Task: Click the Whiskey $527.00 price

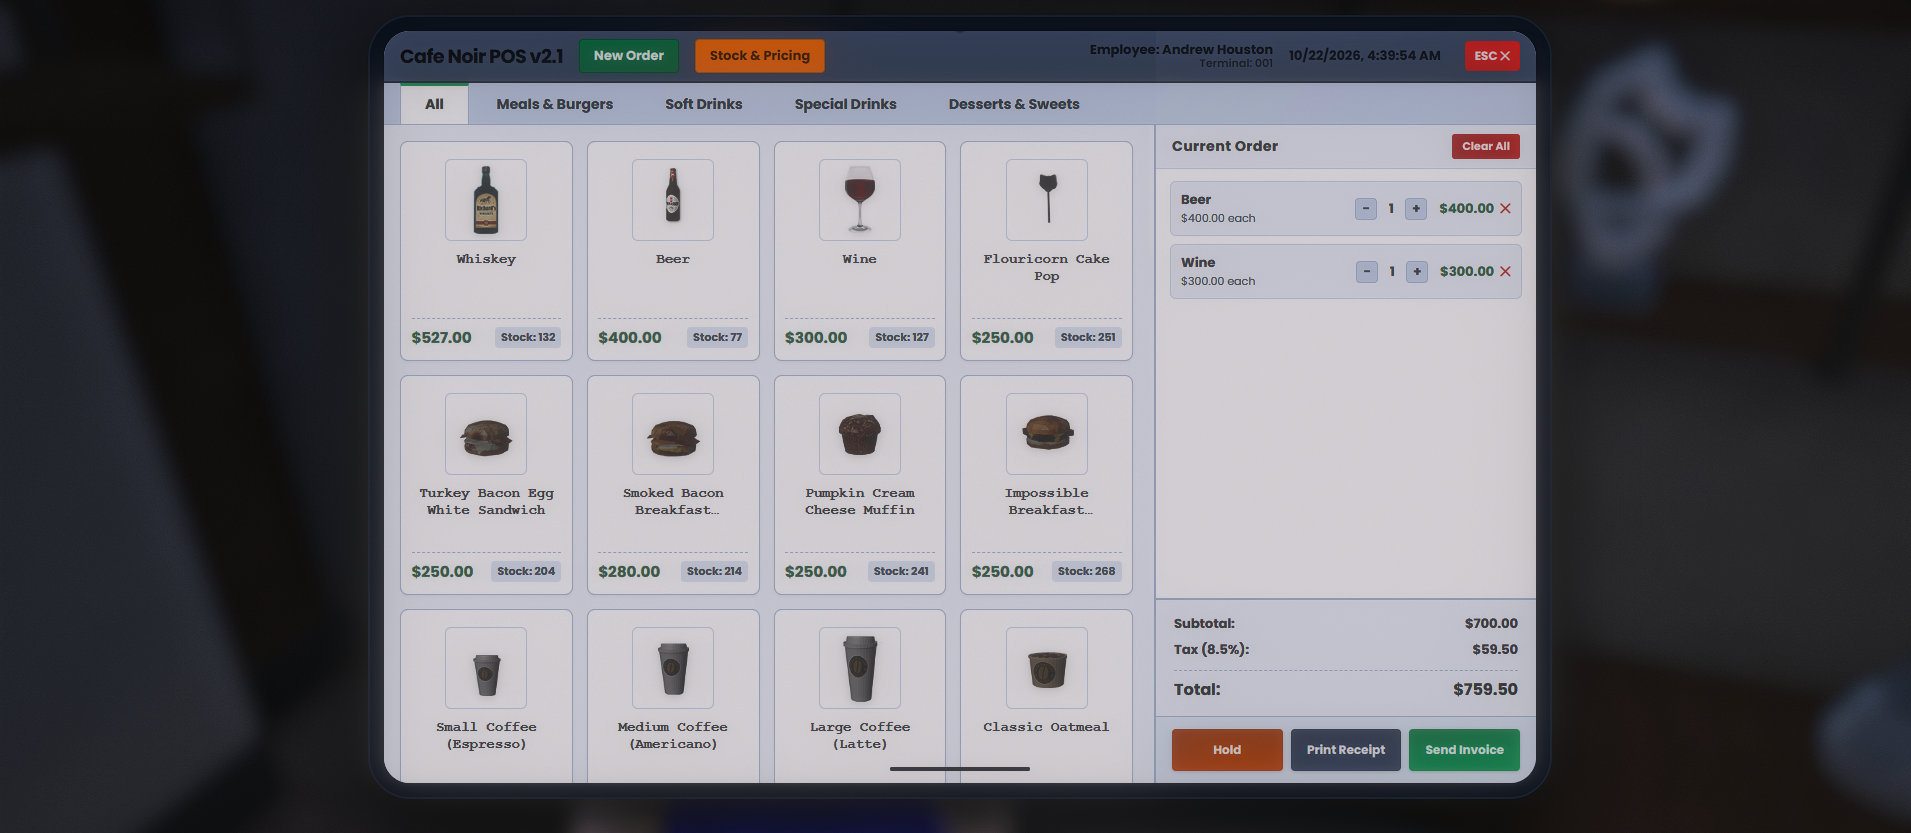Action: pos(442,338)
